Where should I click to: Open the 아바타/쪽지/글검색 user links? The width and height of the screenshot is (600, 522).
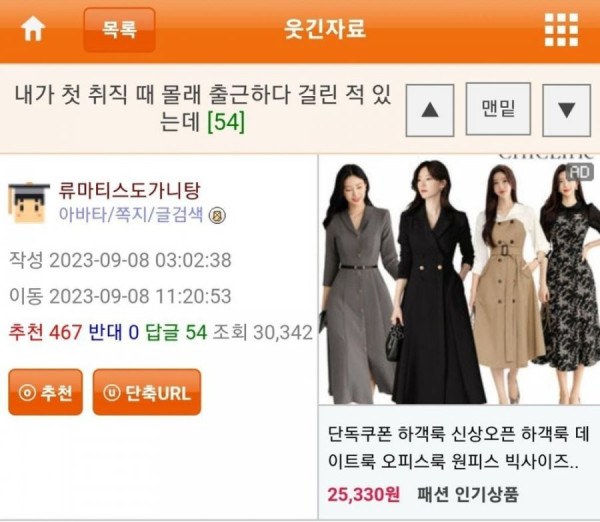pyautogui.click(x=131, y=214)
